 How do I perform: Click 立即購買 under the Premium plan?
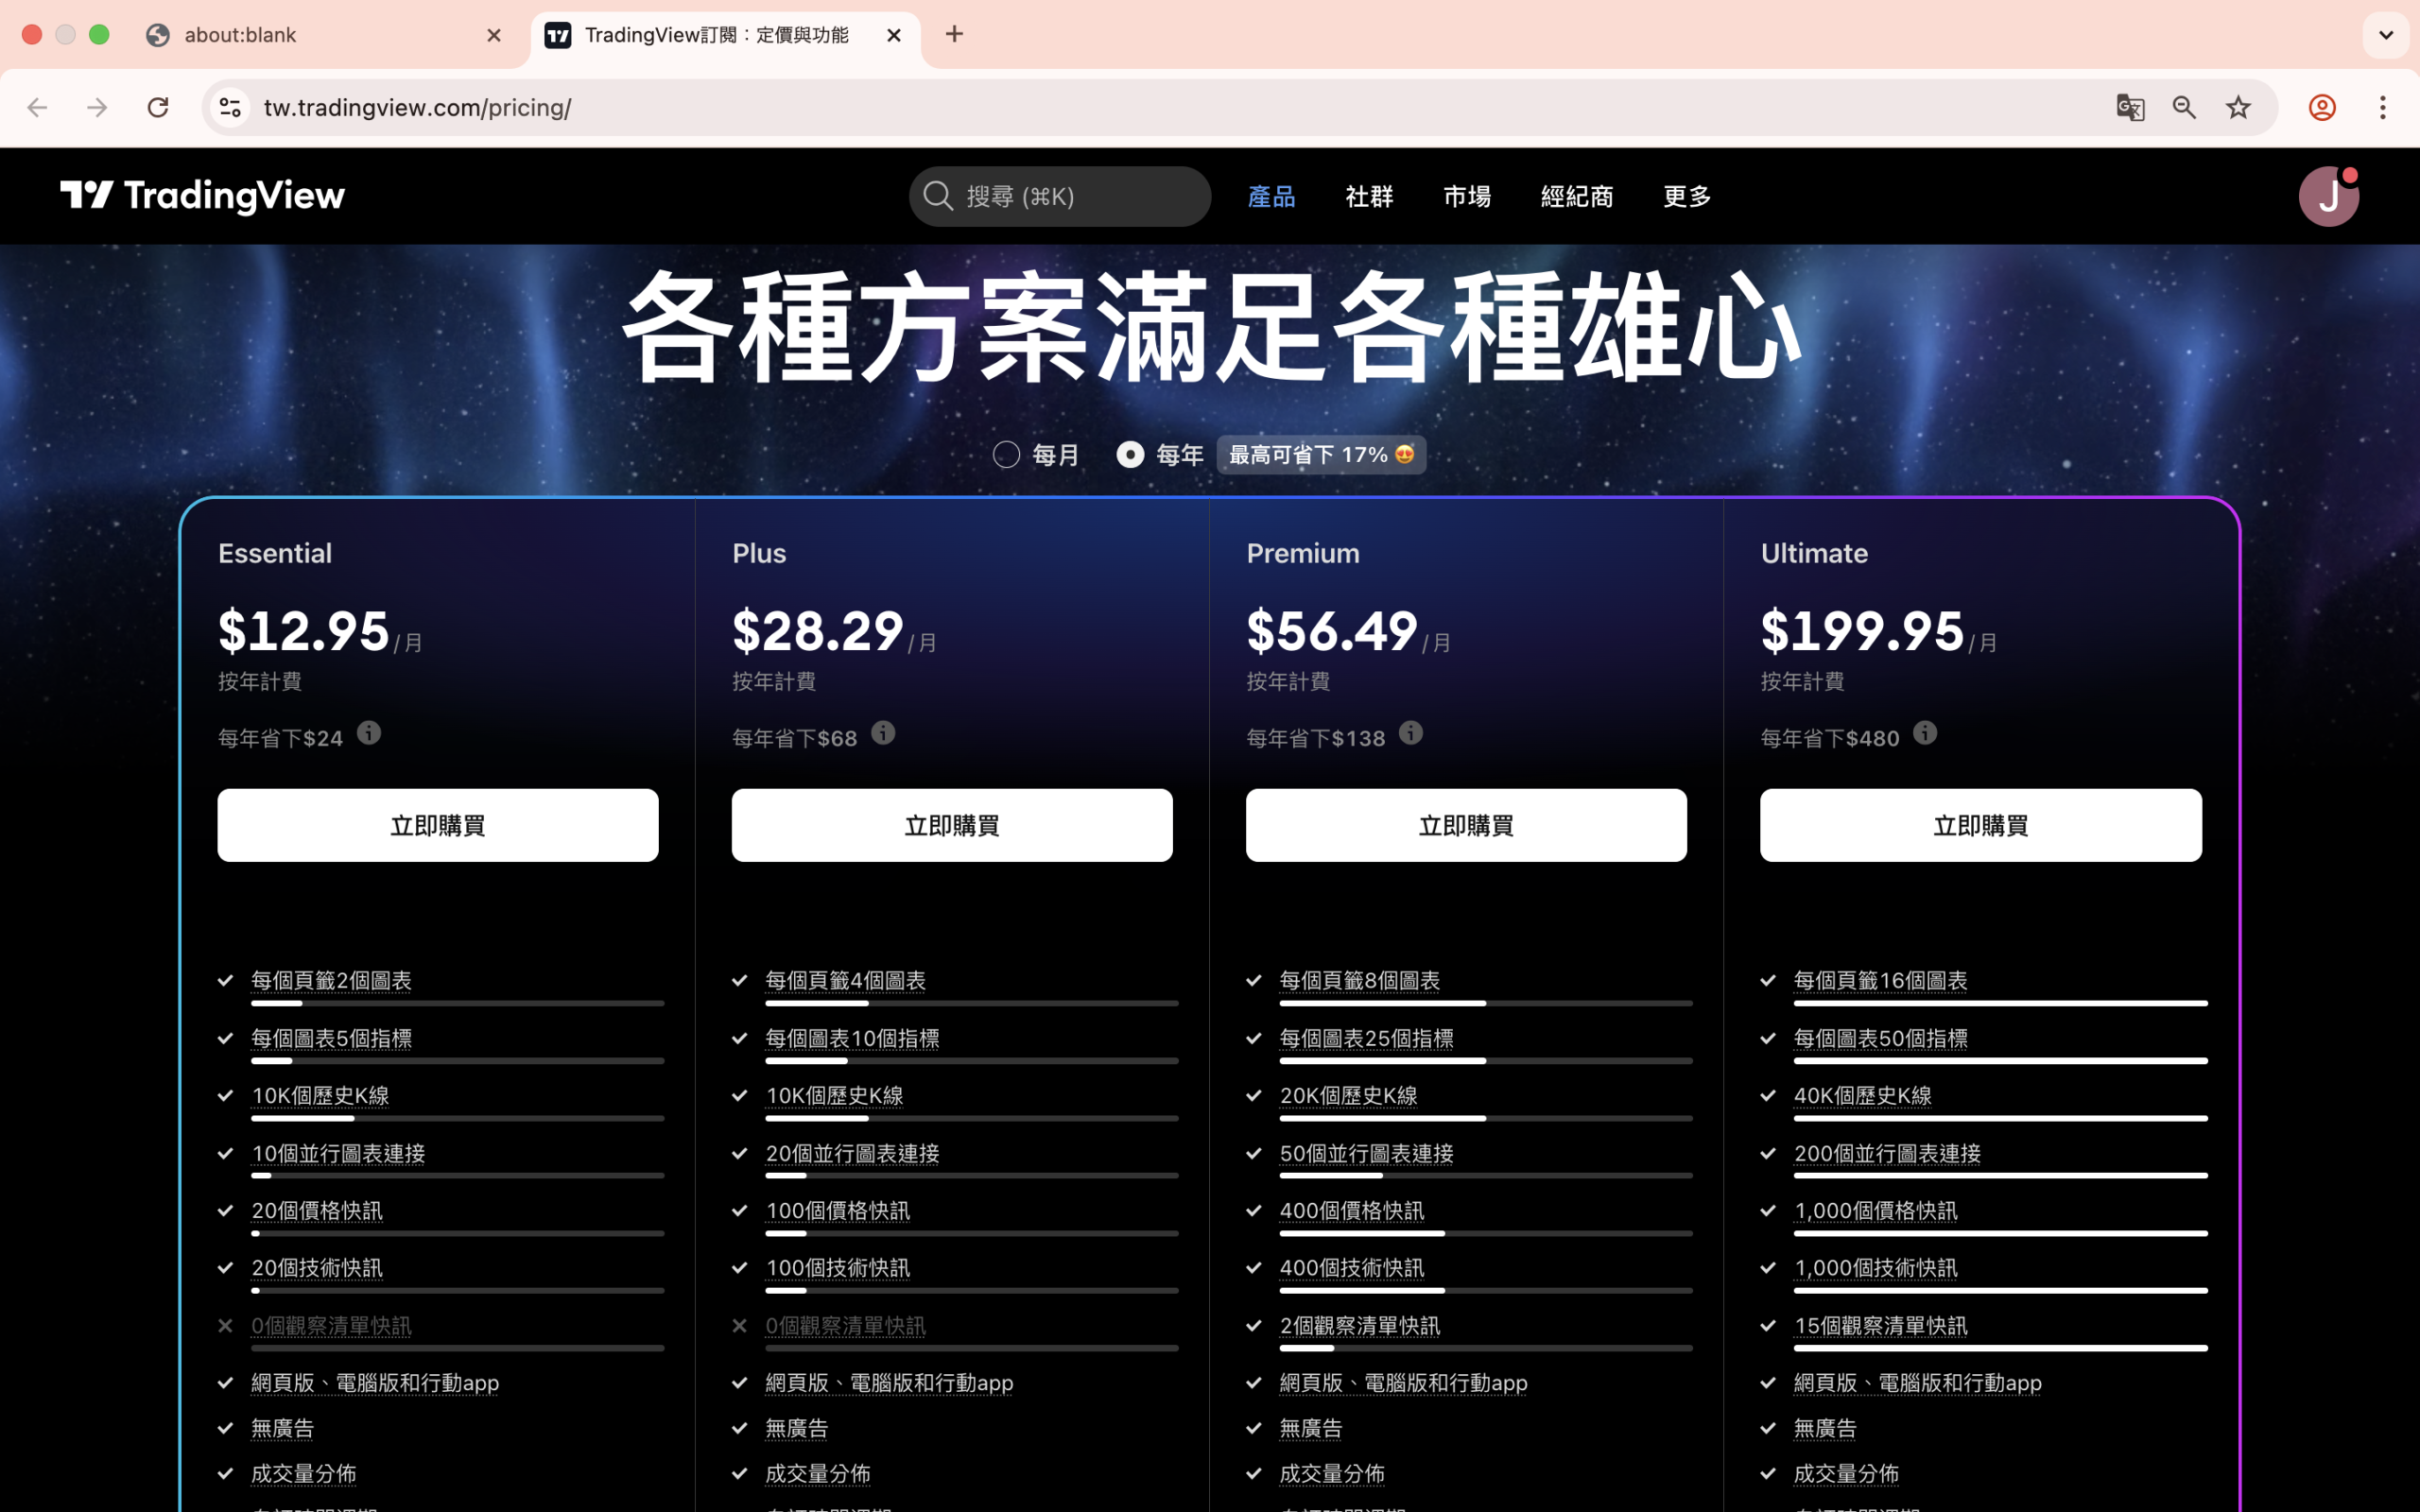pyautogui.click(x=1465, y=824)
